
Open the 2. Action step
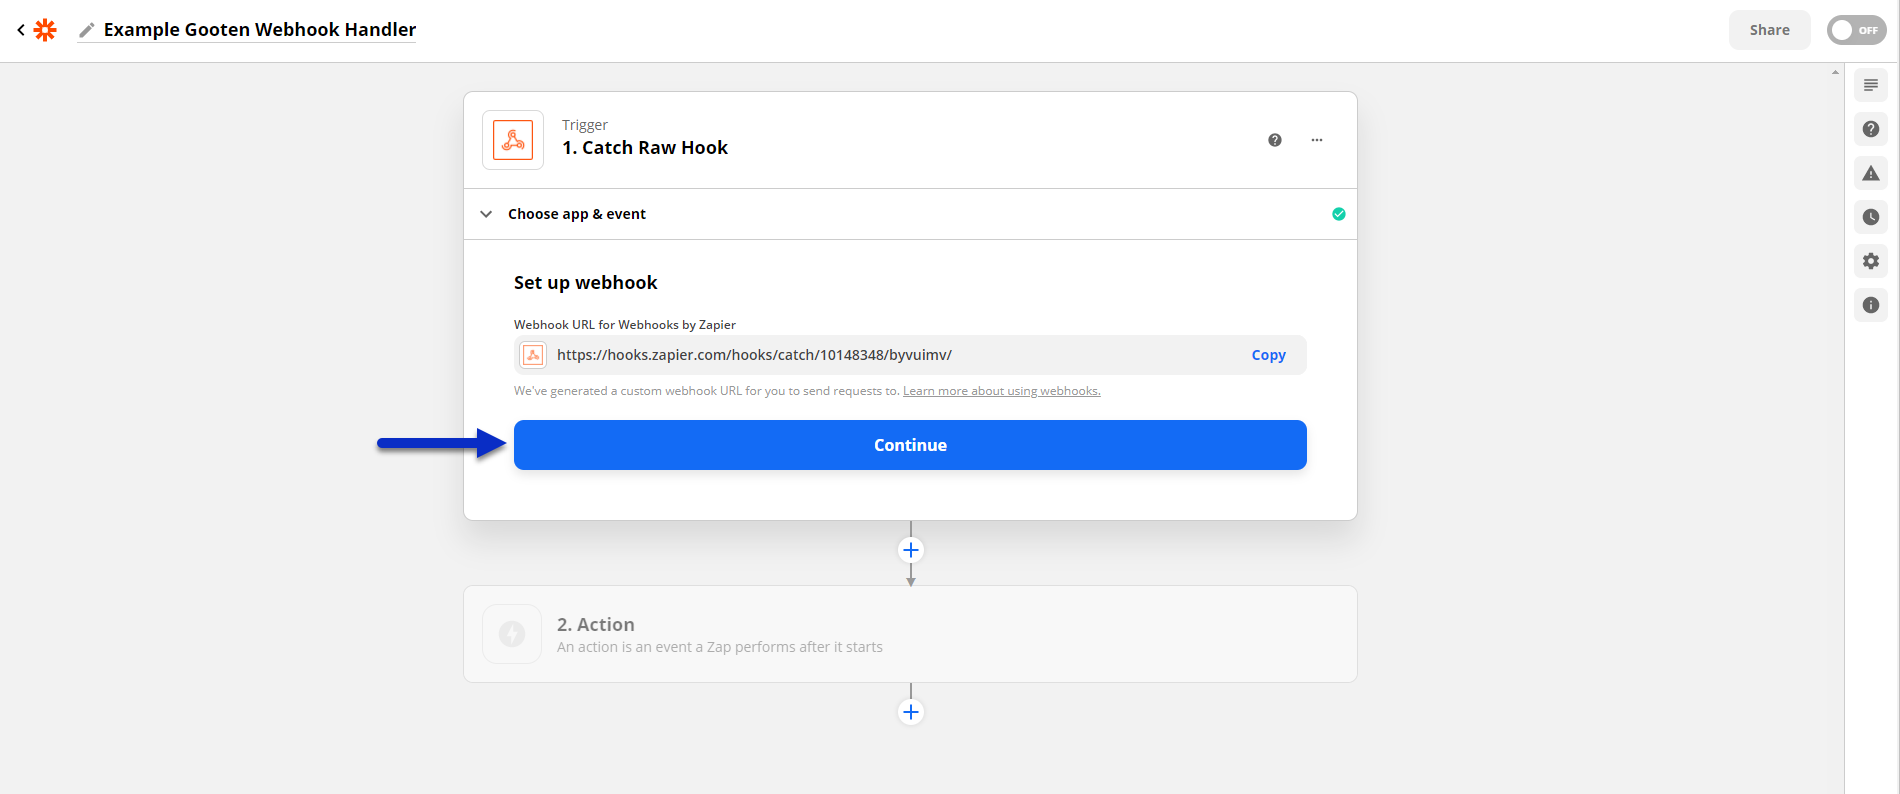pyautogui.click(x=910, y=634)
